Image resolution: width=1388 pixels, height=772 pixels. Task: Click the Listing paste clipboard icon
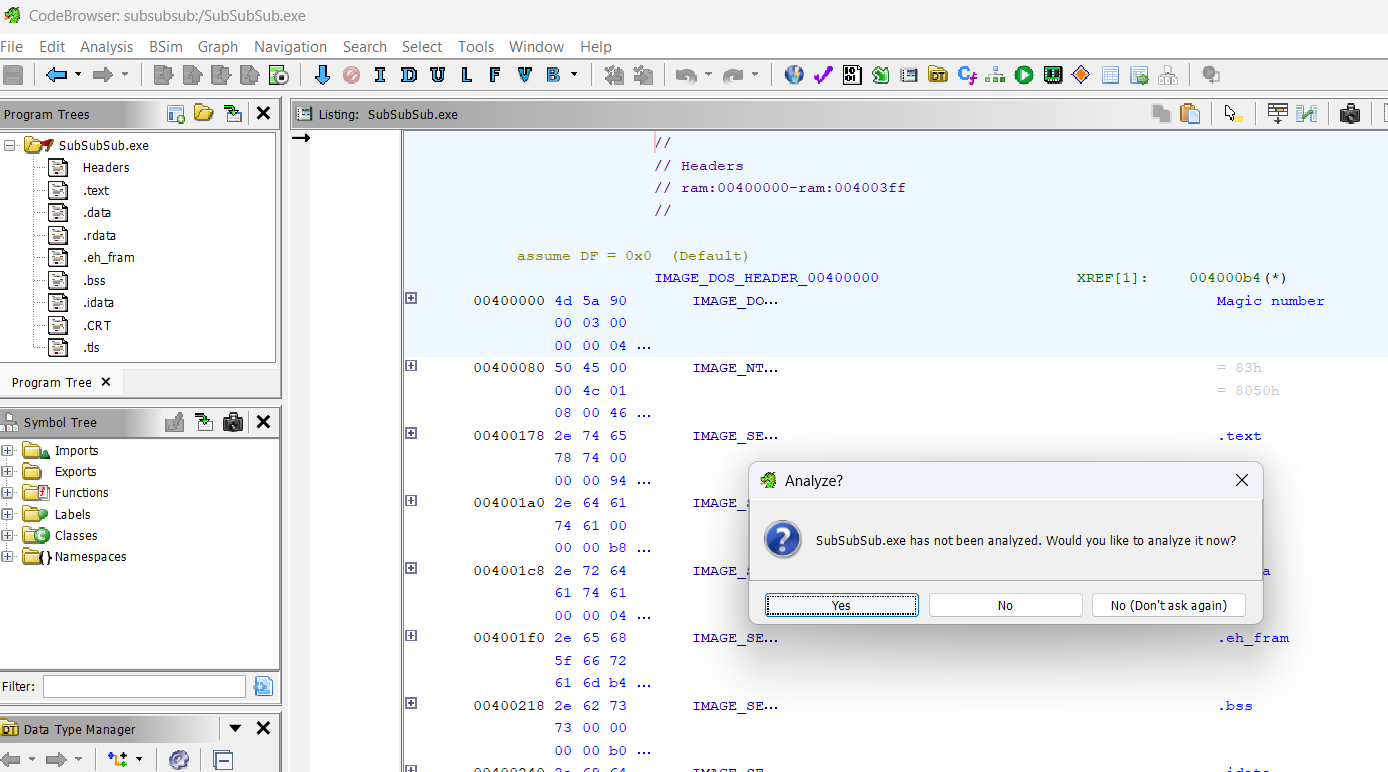(1190, 114)
